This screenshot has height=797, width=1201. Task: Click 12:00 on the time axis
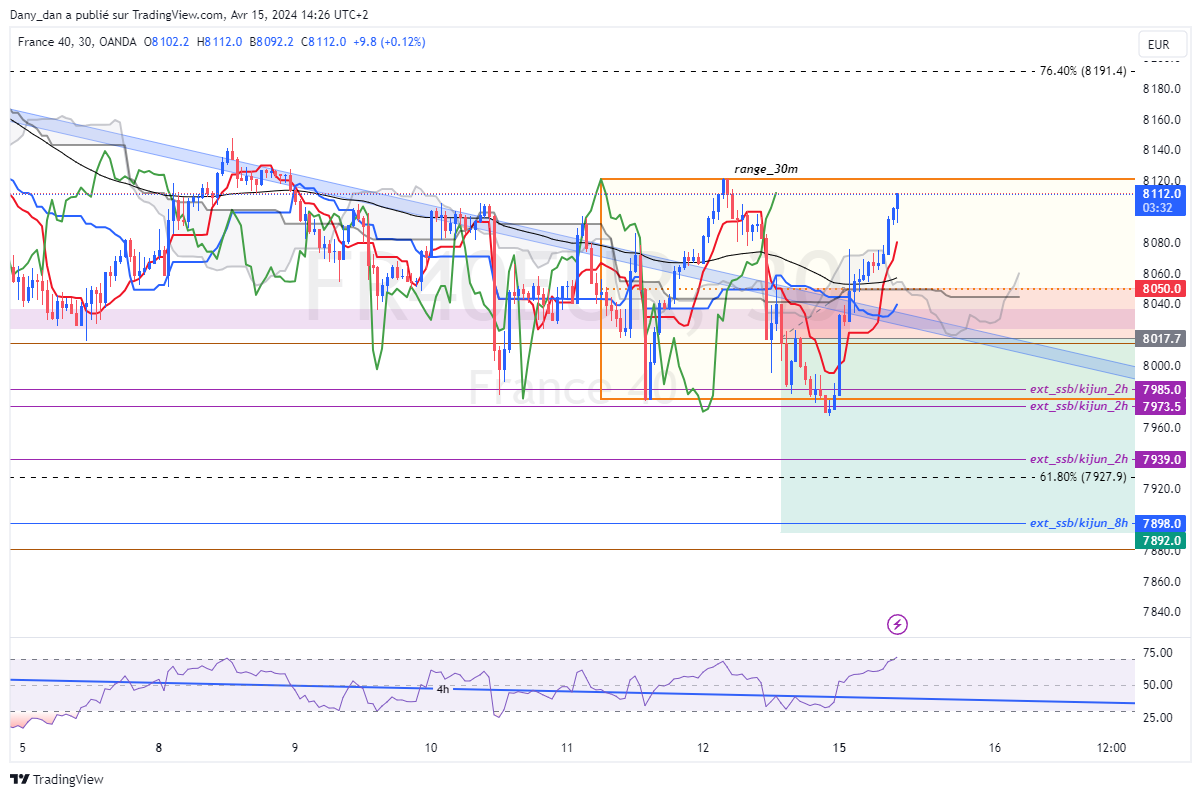(x=1111, y=747)
